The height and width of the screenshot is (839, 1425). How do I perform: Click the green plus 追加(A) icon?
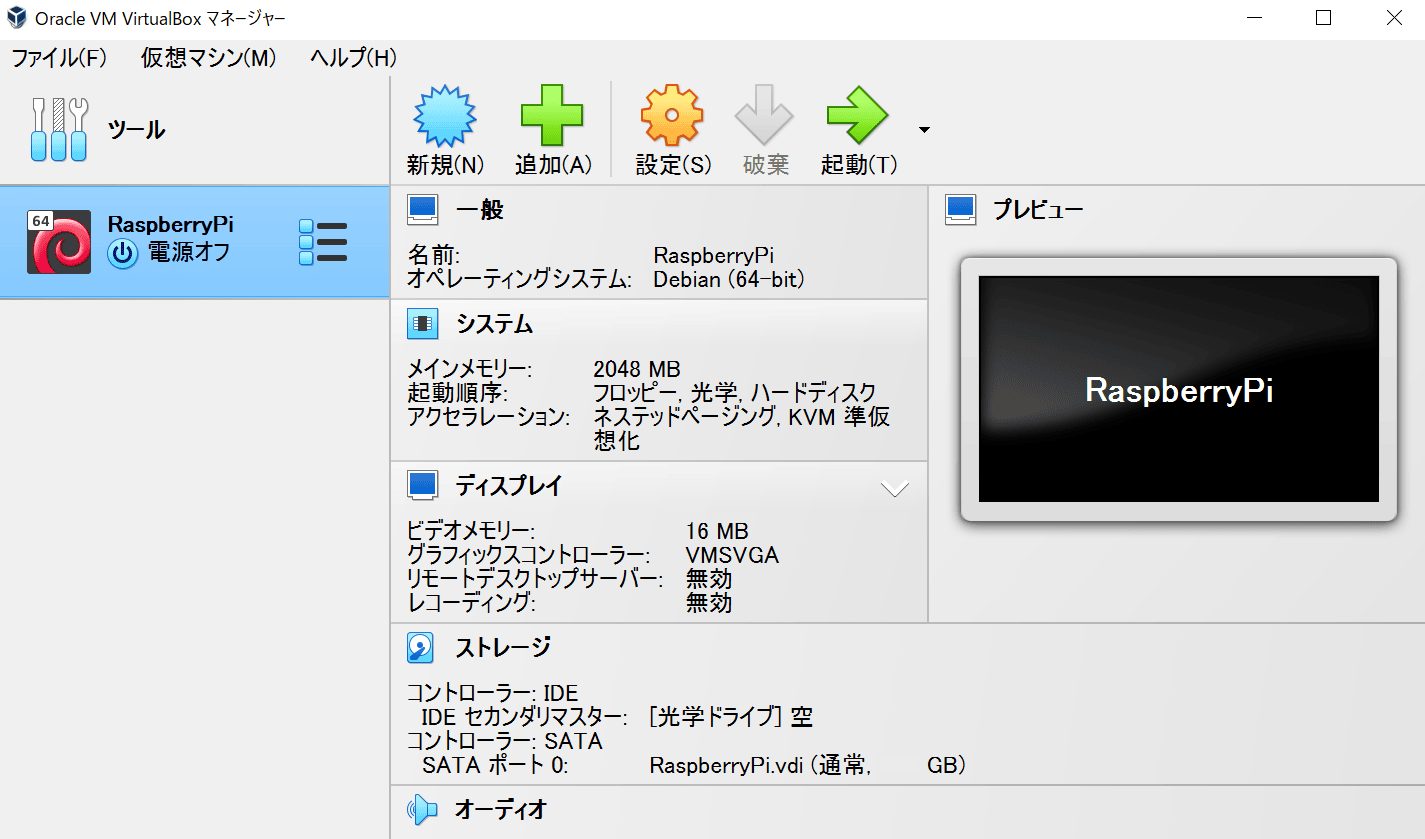tap(552, 116)
